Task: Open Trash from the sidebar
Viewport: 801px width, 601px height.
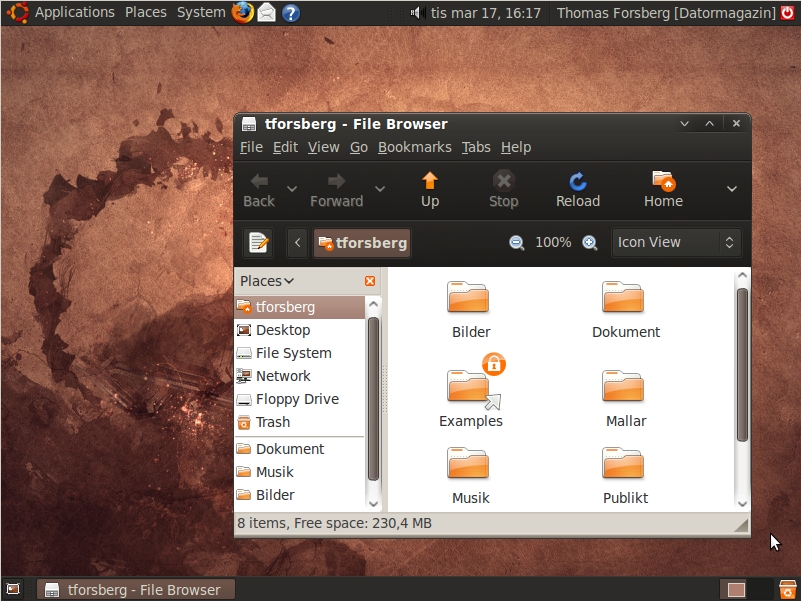Action: [x=300, y=422]
